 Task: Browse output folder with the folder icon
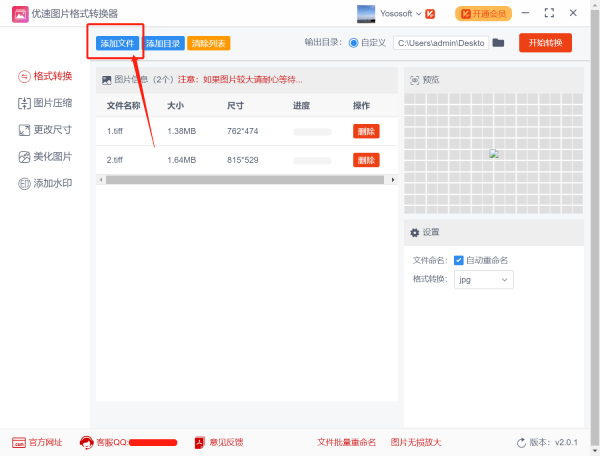pyautogui.click(x=498, y=42)
